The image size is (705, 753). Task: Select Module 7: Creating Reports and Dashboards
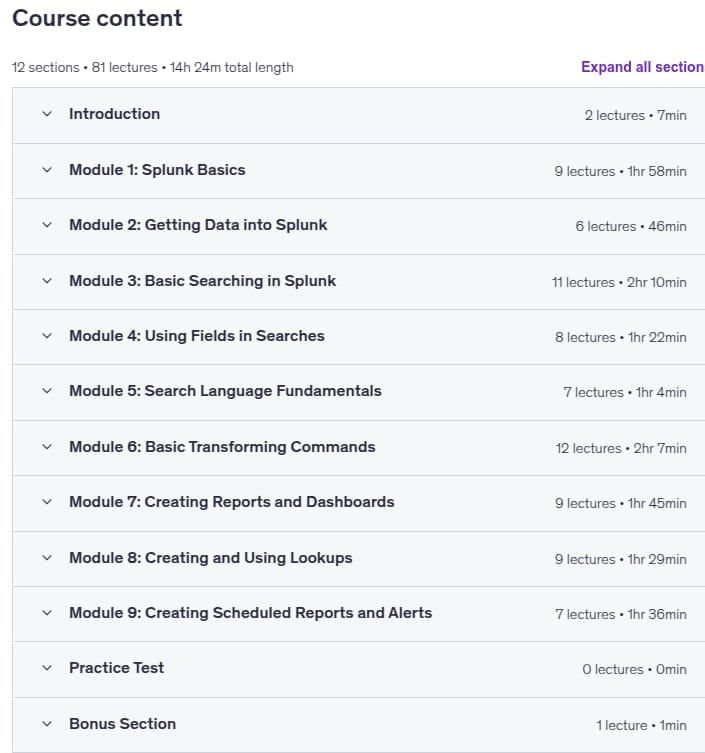[x=232, y=502]
